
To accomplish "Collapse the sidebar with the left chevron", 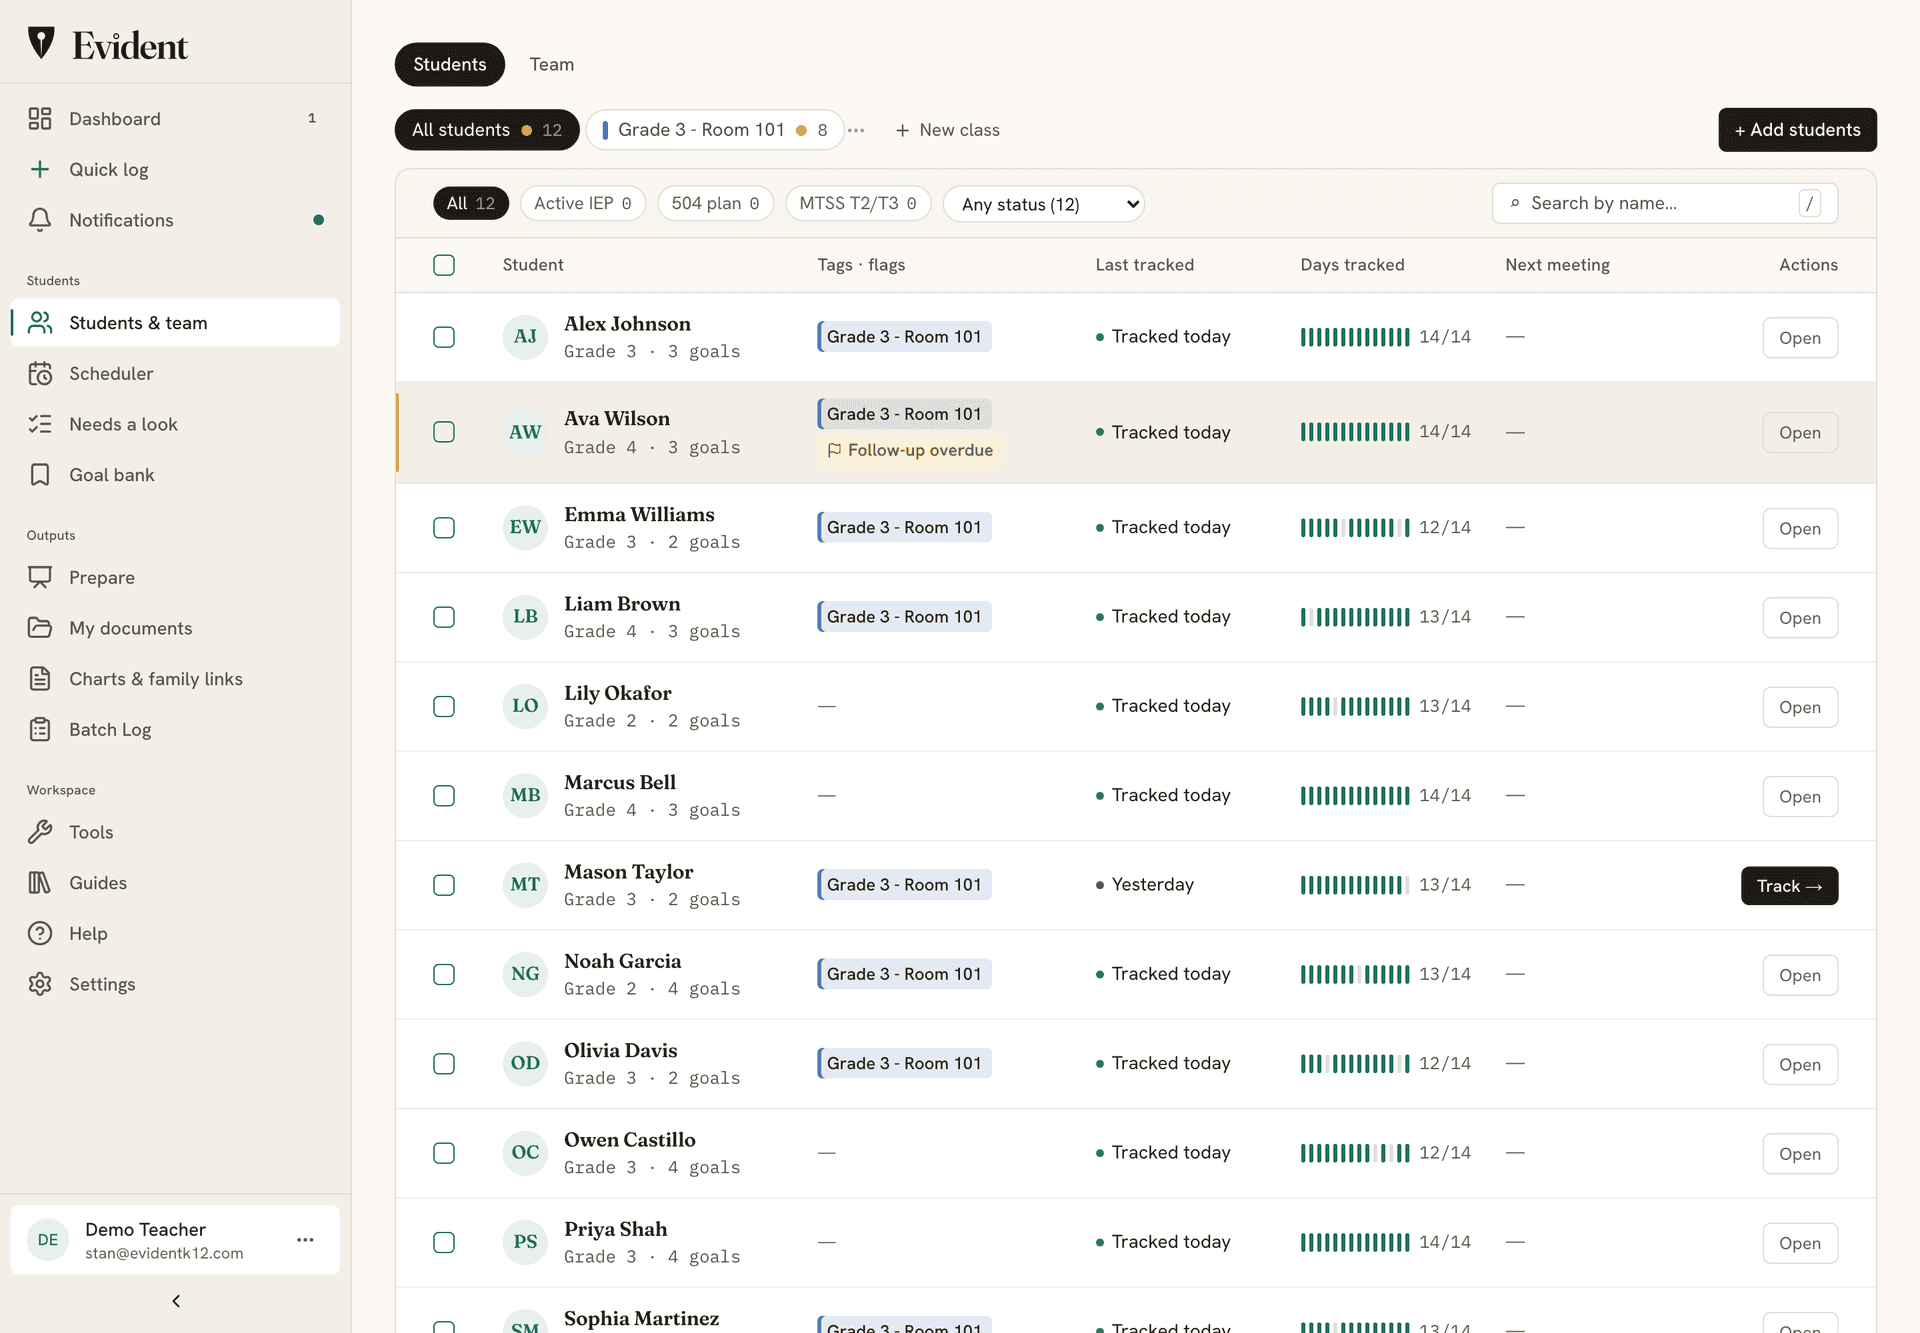I will click(x=176, y=1301).
